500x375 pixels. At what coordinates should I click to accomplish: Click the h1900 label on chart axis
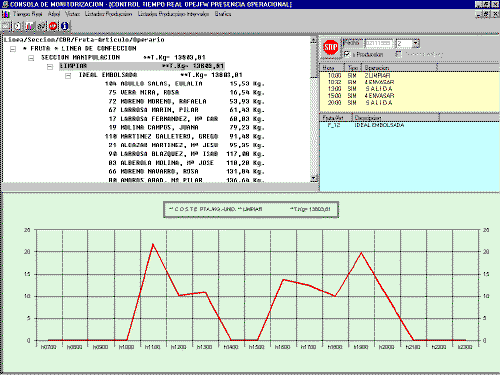pyautogui.click(x=361, y=347)
